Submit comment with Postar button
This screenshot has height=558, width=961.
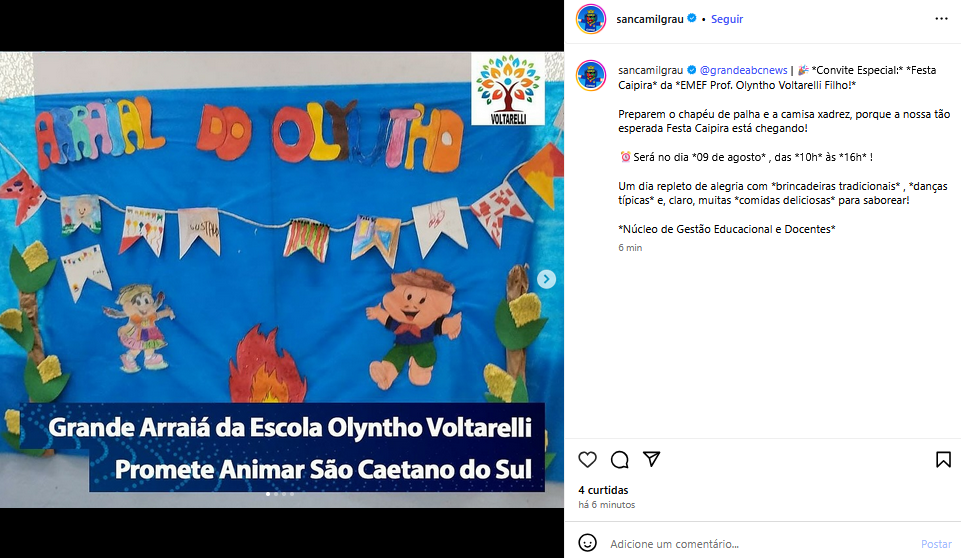[x=936, y=544]
